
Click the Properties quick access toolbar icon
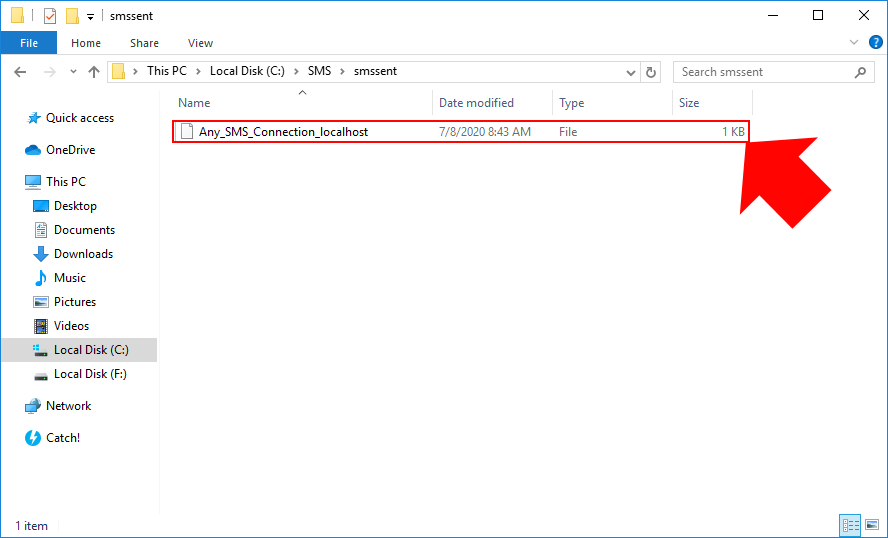click(50, 16)
